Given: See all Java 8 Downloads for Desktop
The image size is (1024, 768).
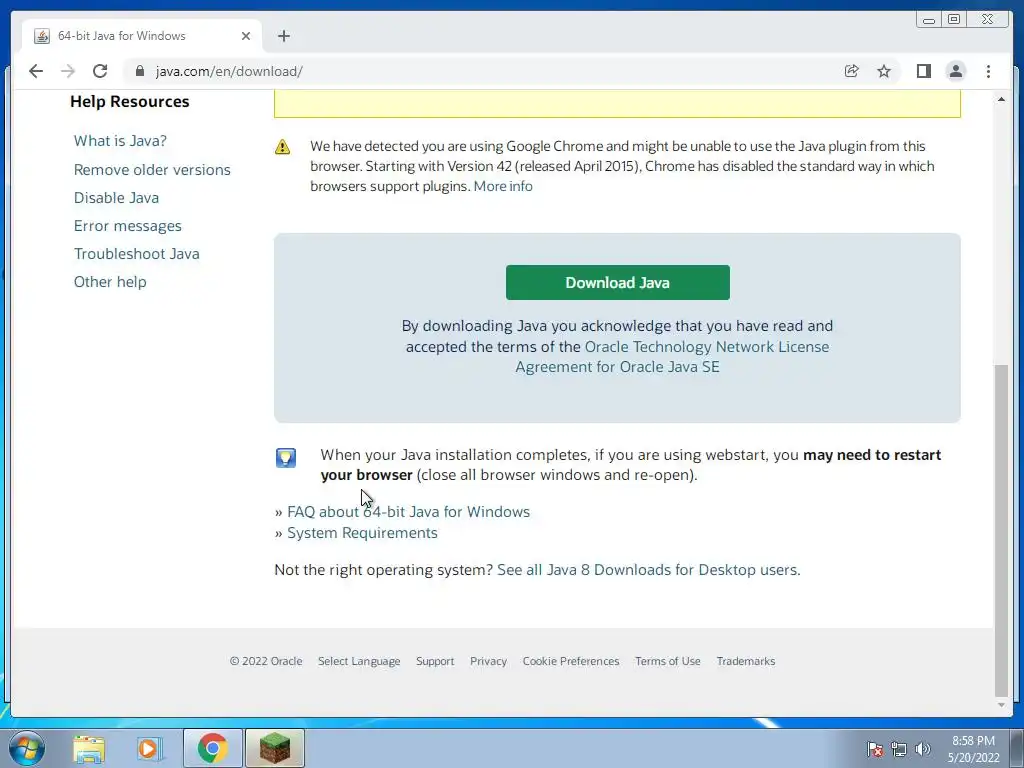Looking at the screenshot, I should point(648,569).
